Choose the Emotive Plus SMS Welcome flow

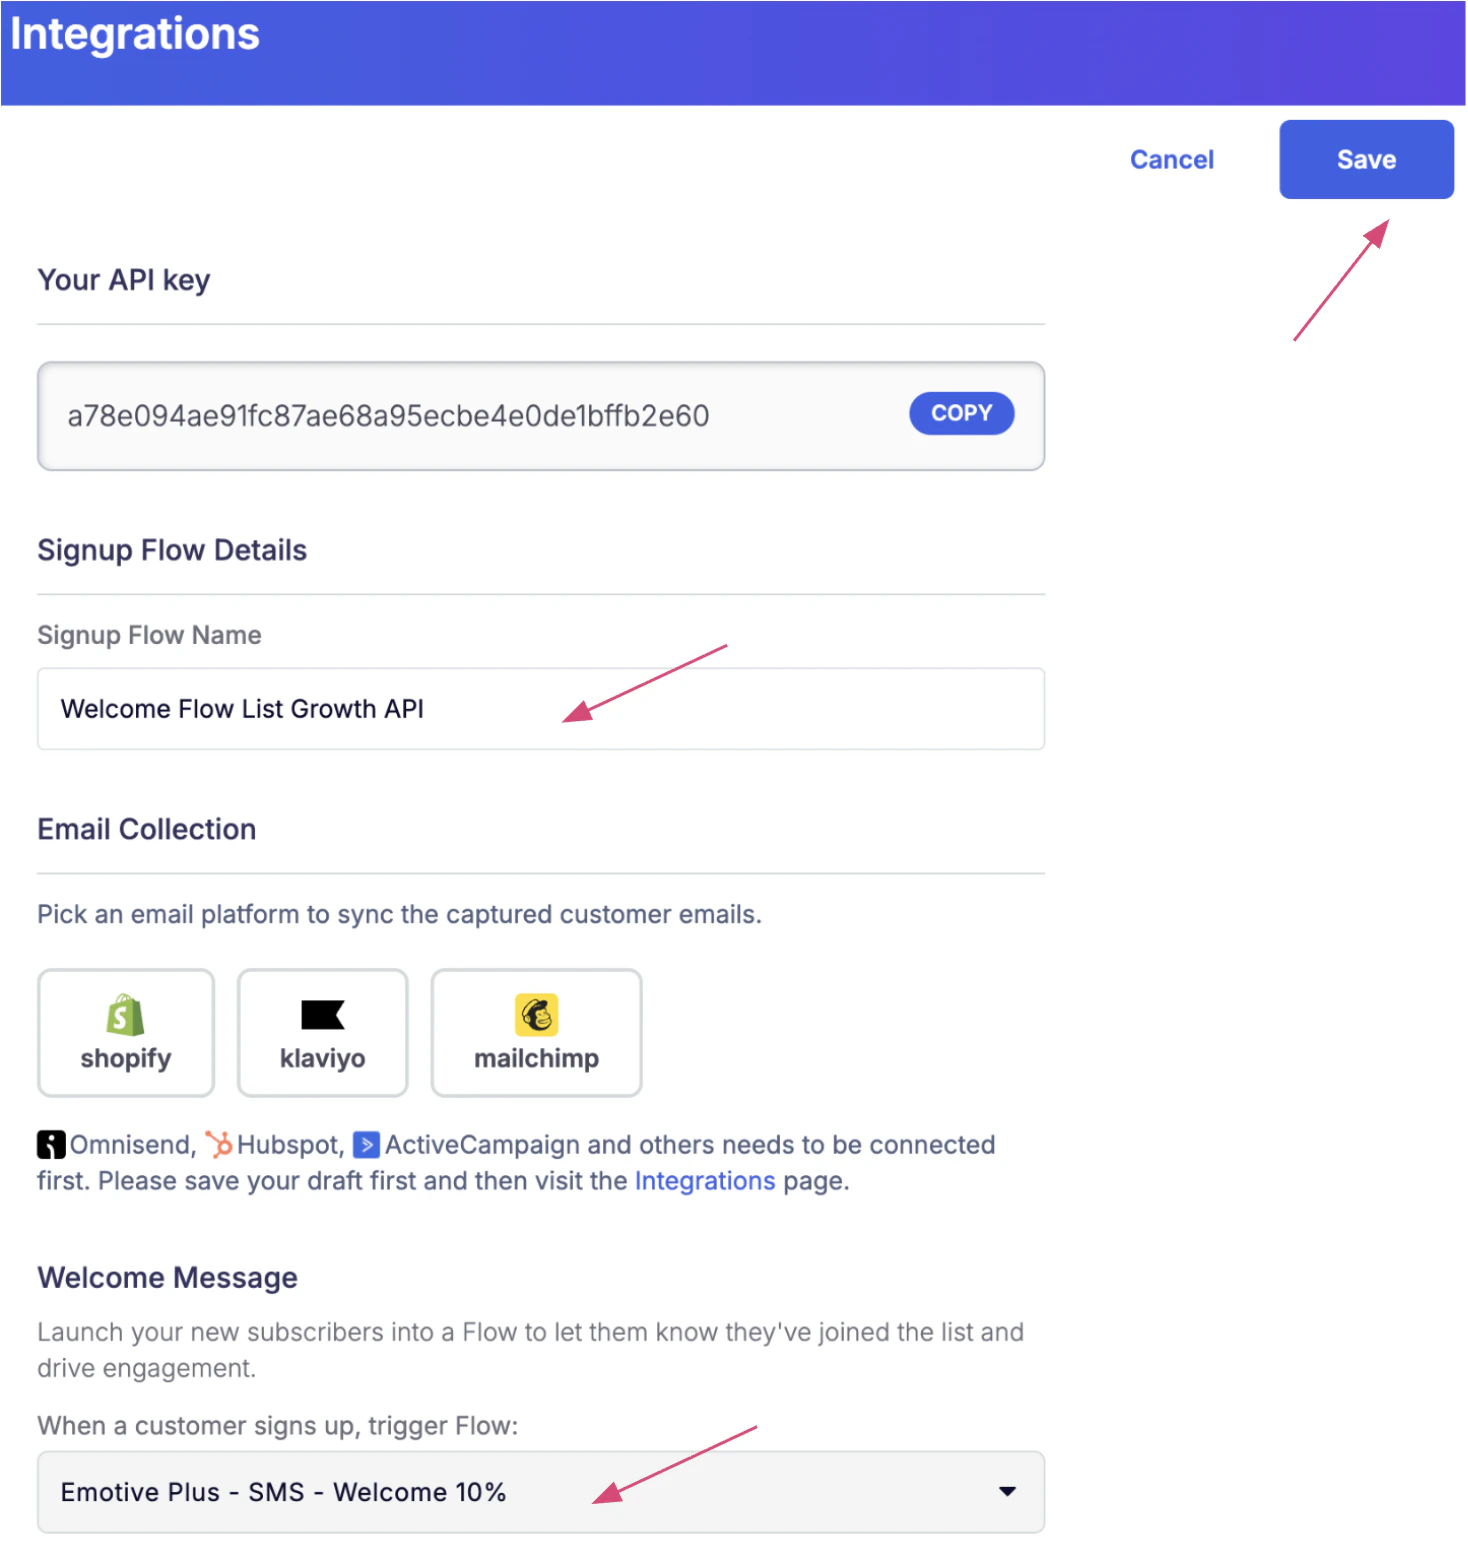tap(283, 1492)
